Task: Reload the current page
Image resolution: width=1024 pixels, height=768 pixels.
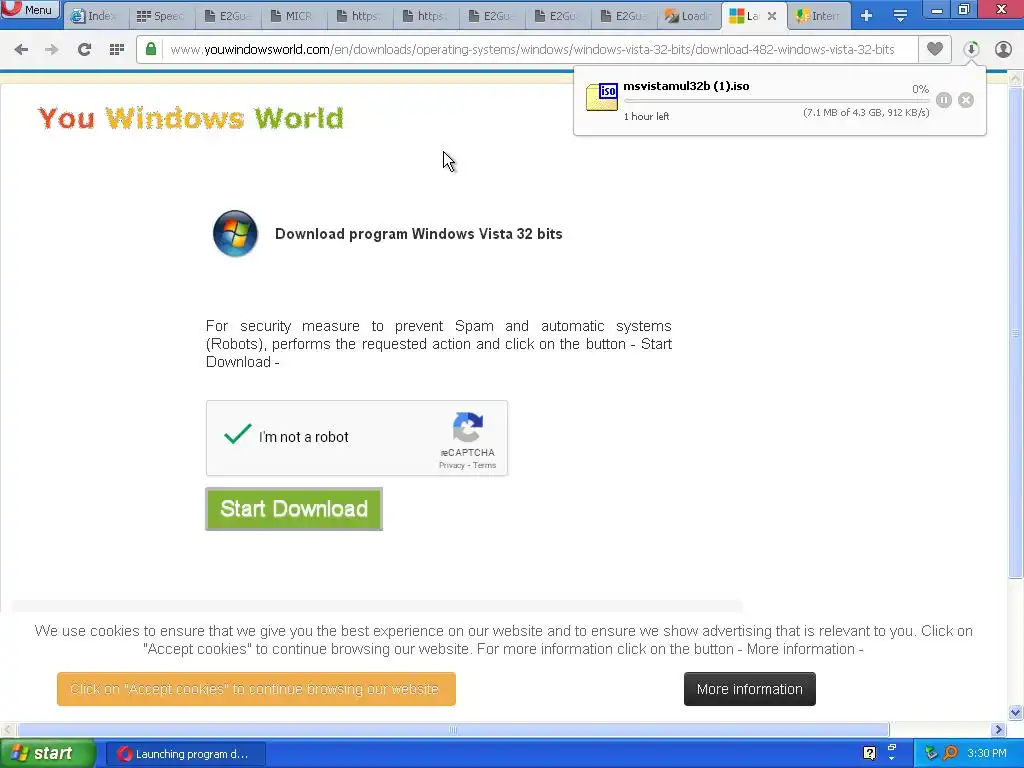Action: (x=84, y=50)
